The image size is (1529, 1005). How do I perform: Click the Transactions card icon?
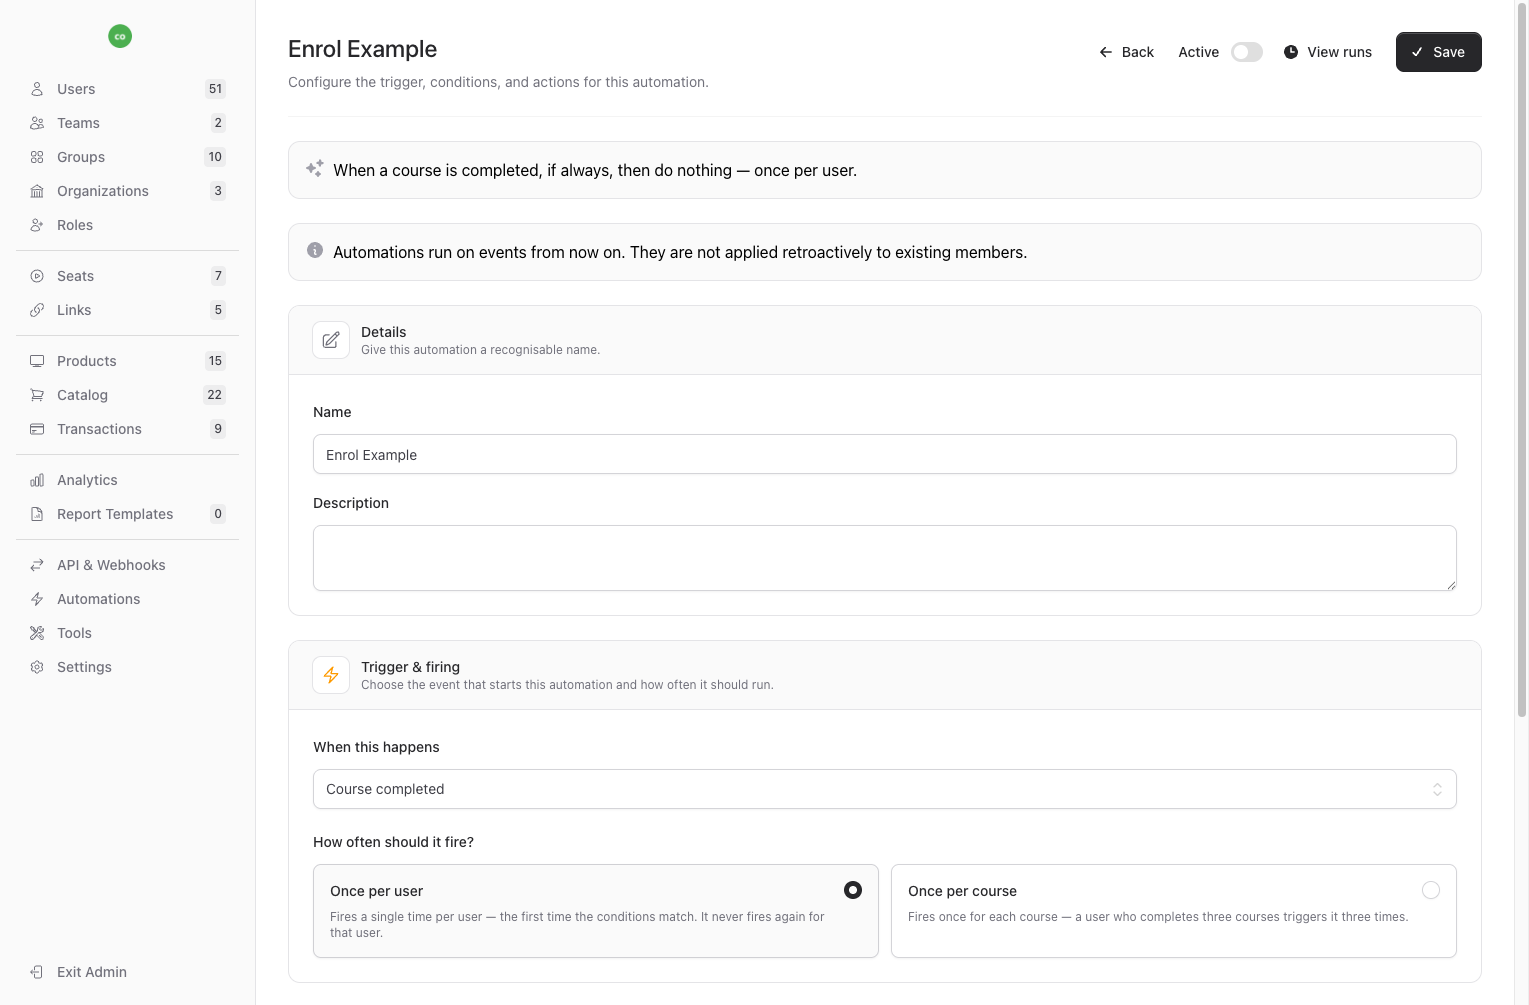[x=37, y=429]
